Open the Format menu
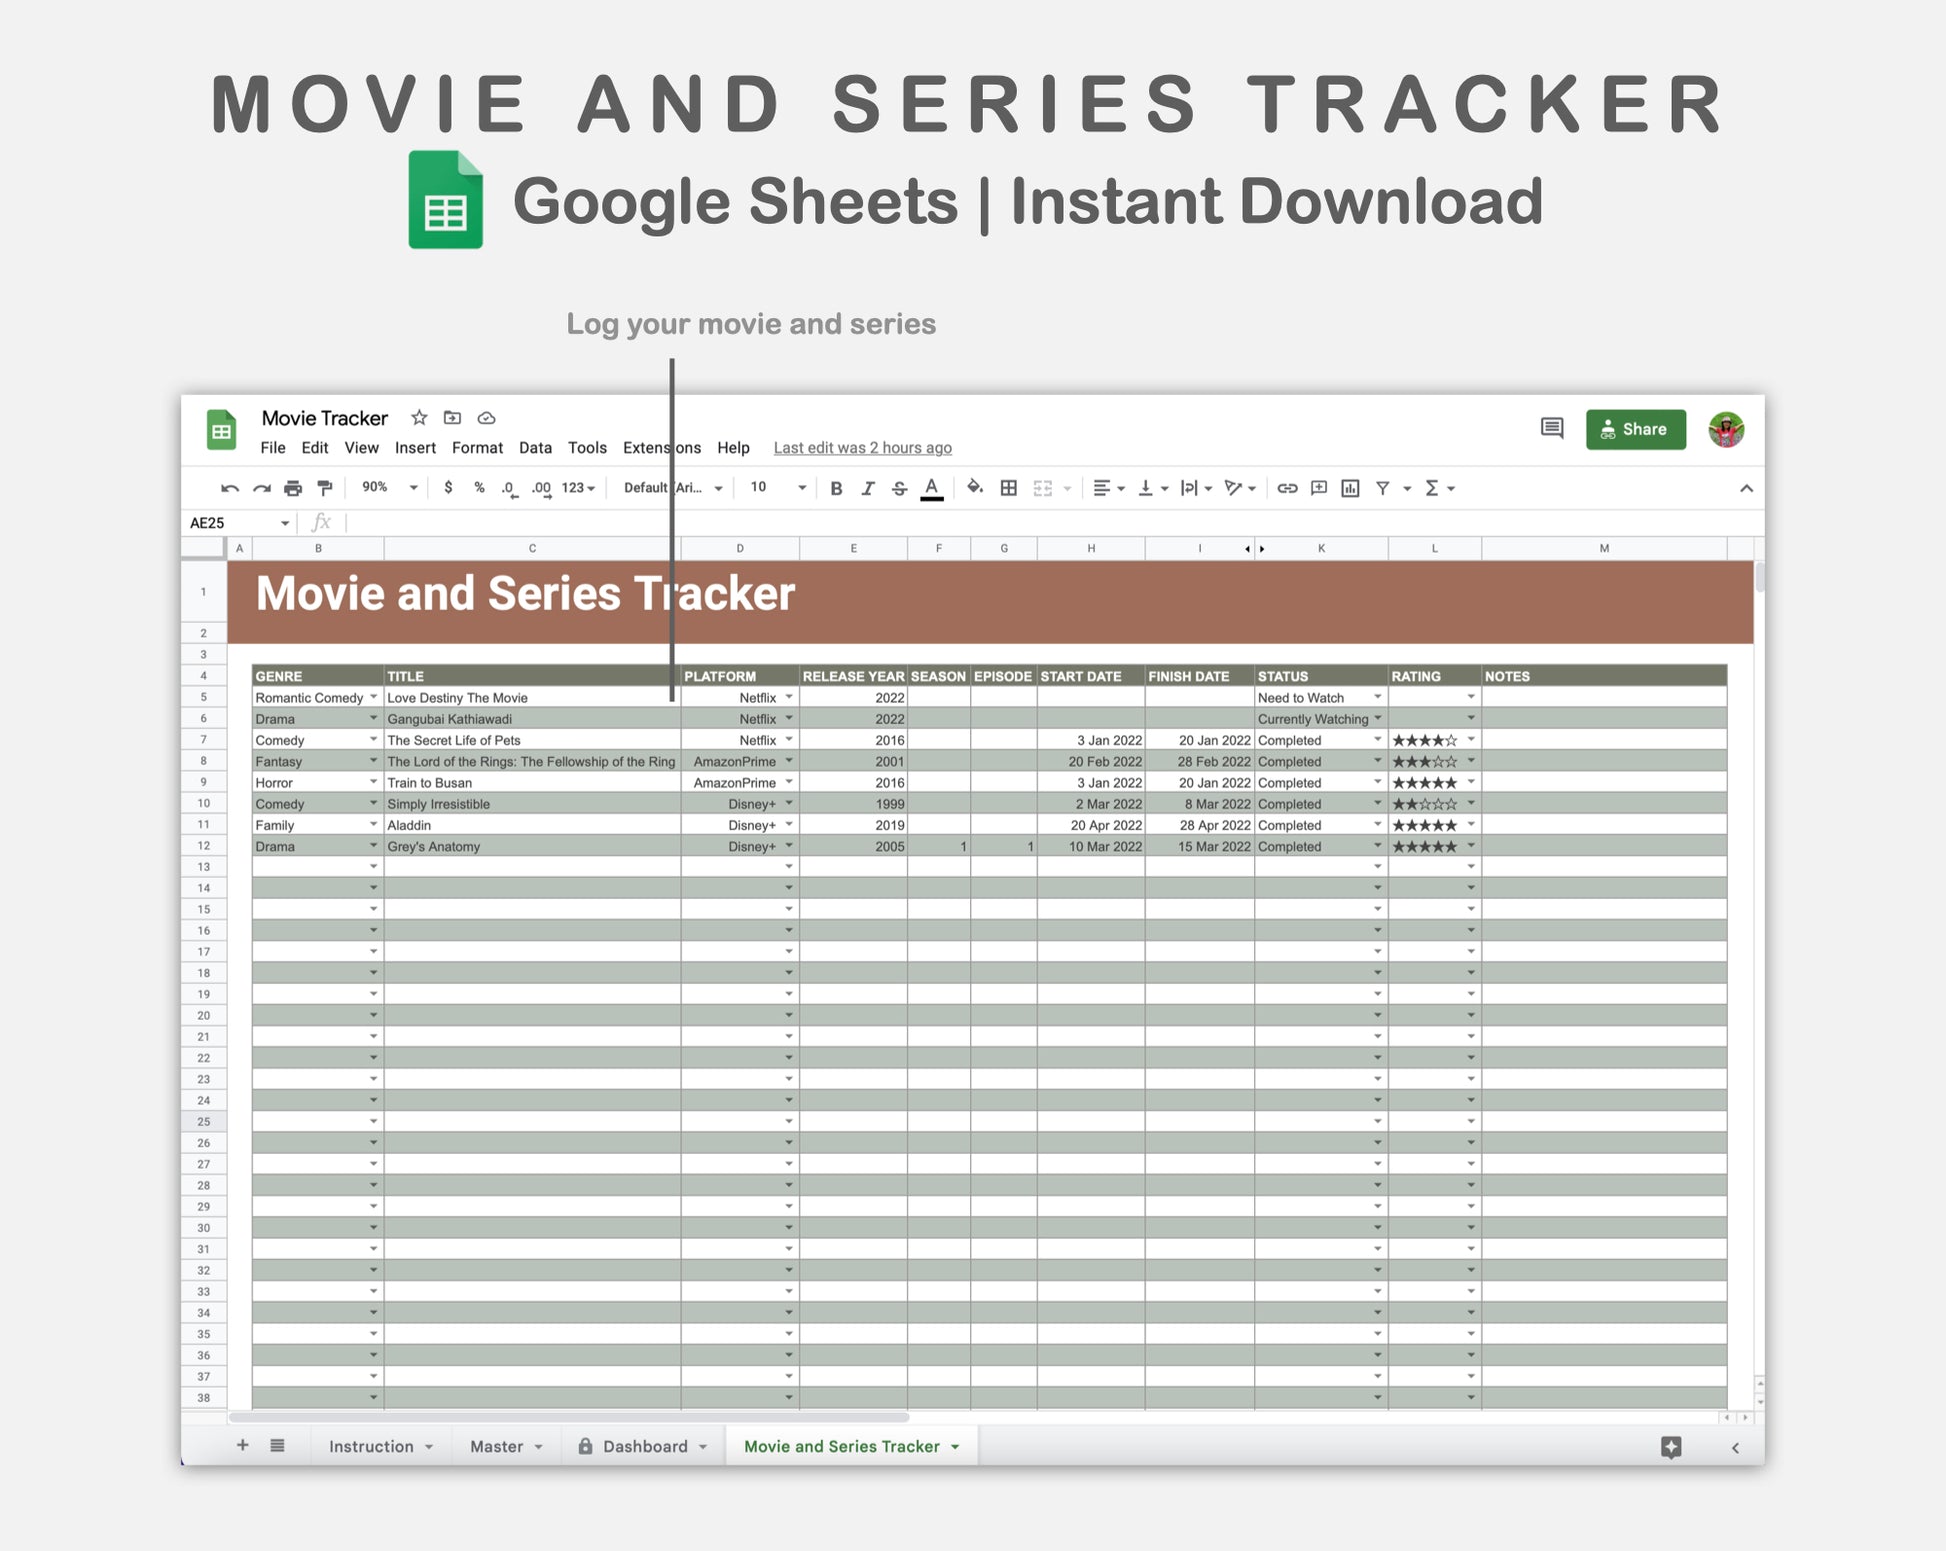Image resolution: width=1946 pixels, height=1551 pixels. click(476, 448)
